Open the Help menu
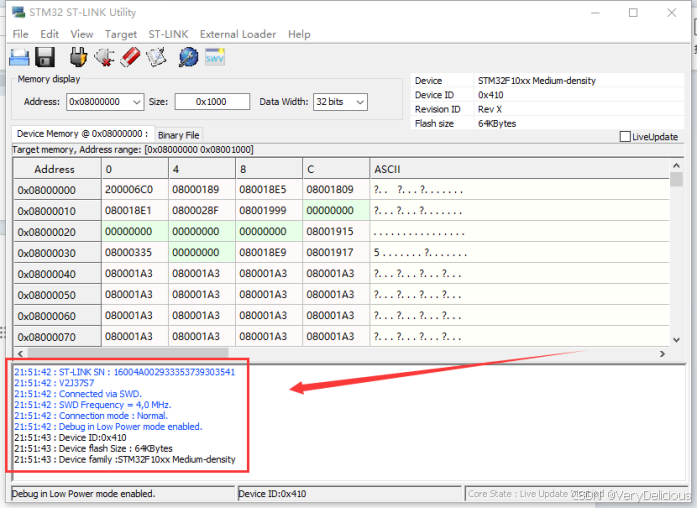This screenshot has width=698, height=509. tap(299, 34)
